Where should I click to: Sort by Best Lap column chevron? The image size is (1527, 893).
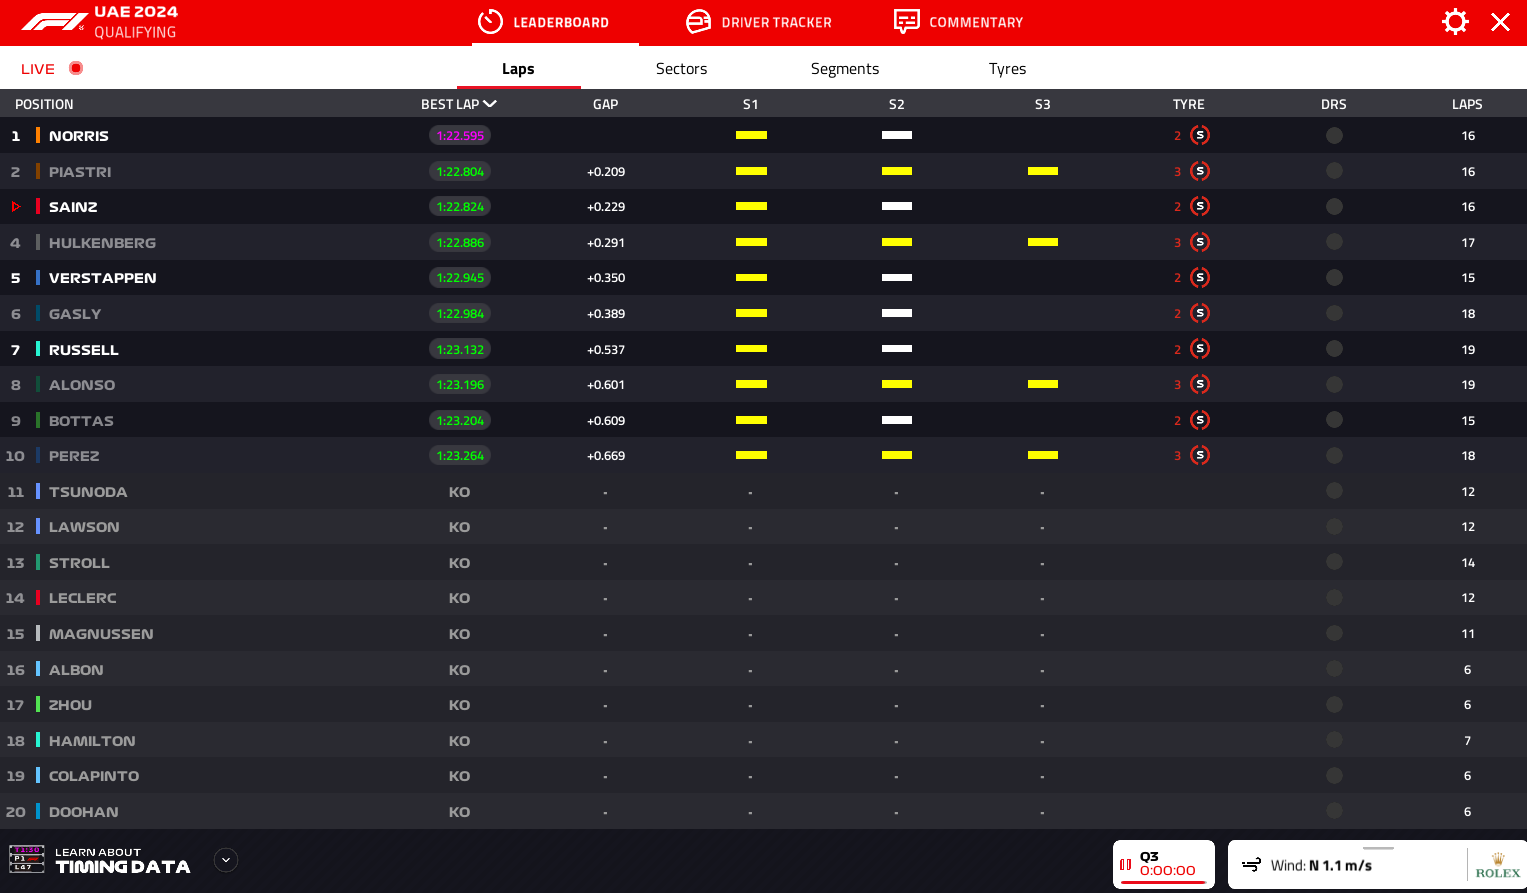[490, 104]
